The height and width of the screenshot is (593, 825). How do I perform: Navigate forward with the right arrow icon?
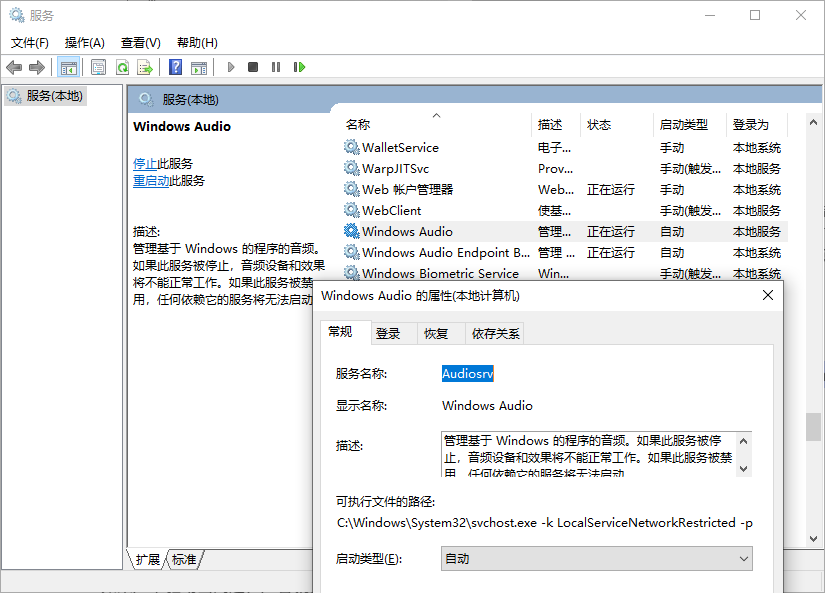point(37,67)
